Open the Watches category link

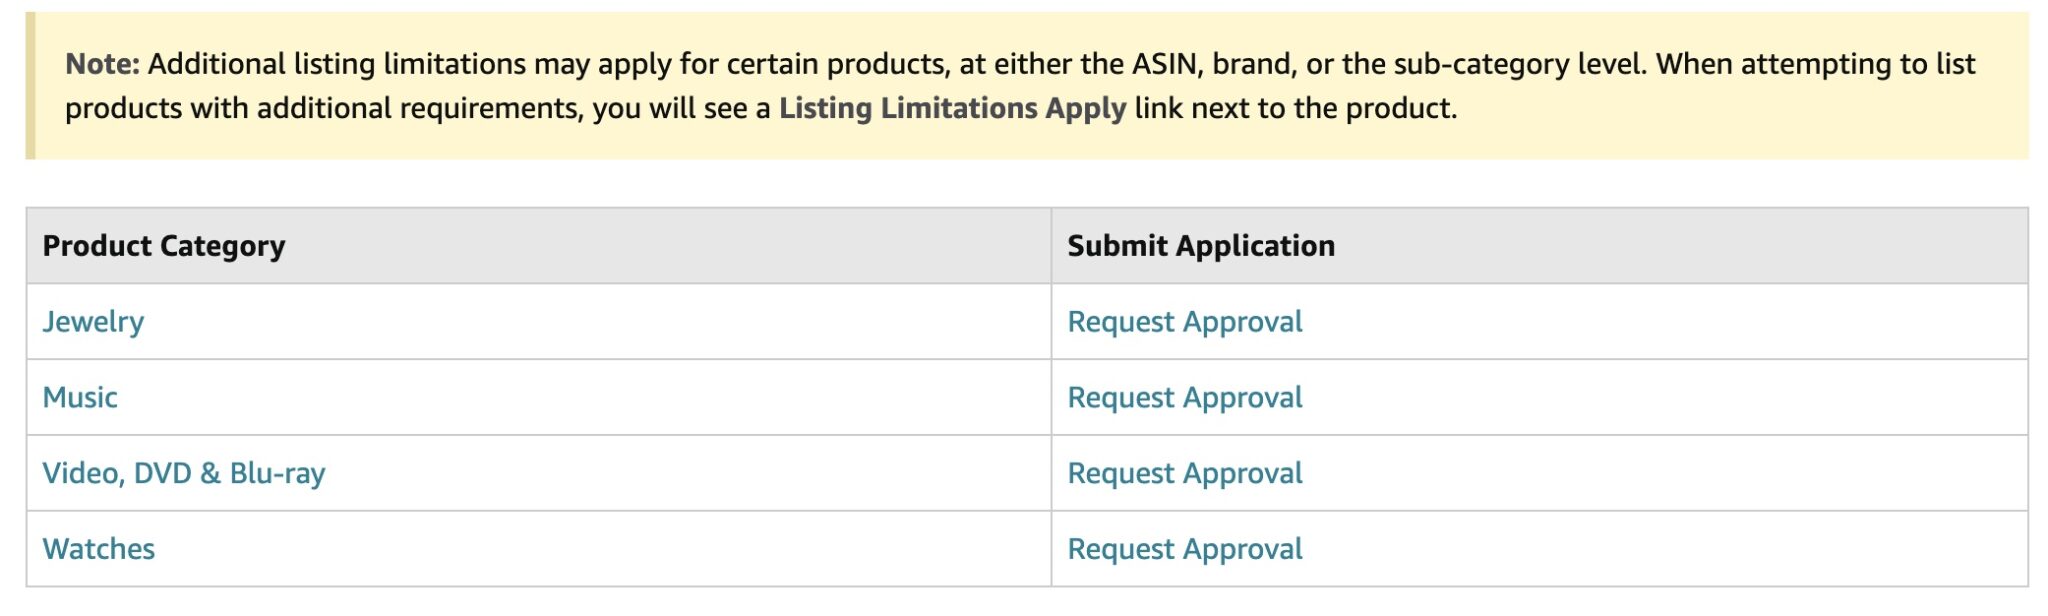[99, 549]
